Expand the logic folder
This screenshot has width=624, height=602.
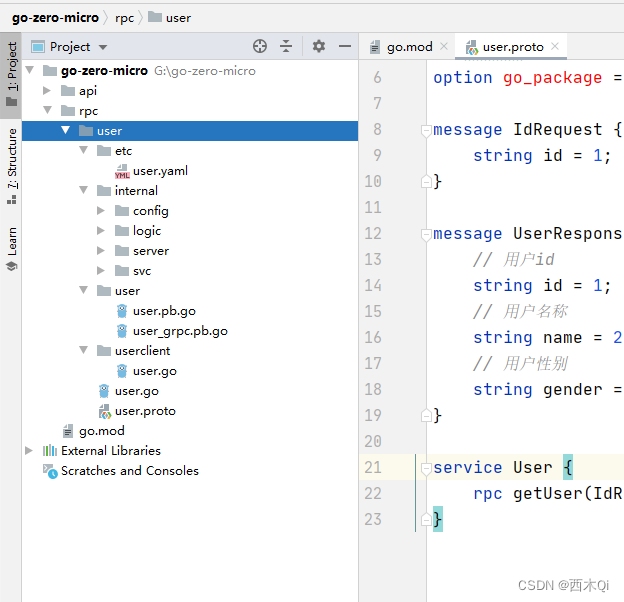pyautogui.click(x=101, y=230)
